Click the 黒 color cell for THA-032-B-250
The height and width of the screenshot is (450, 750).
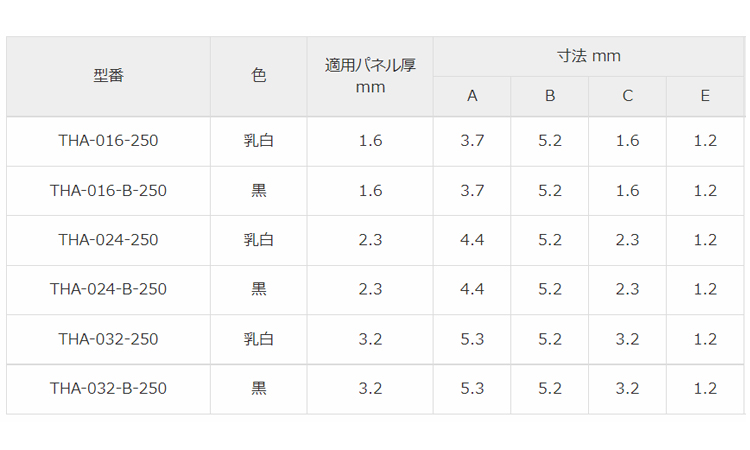tap(258, 388)
